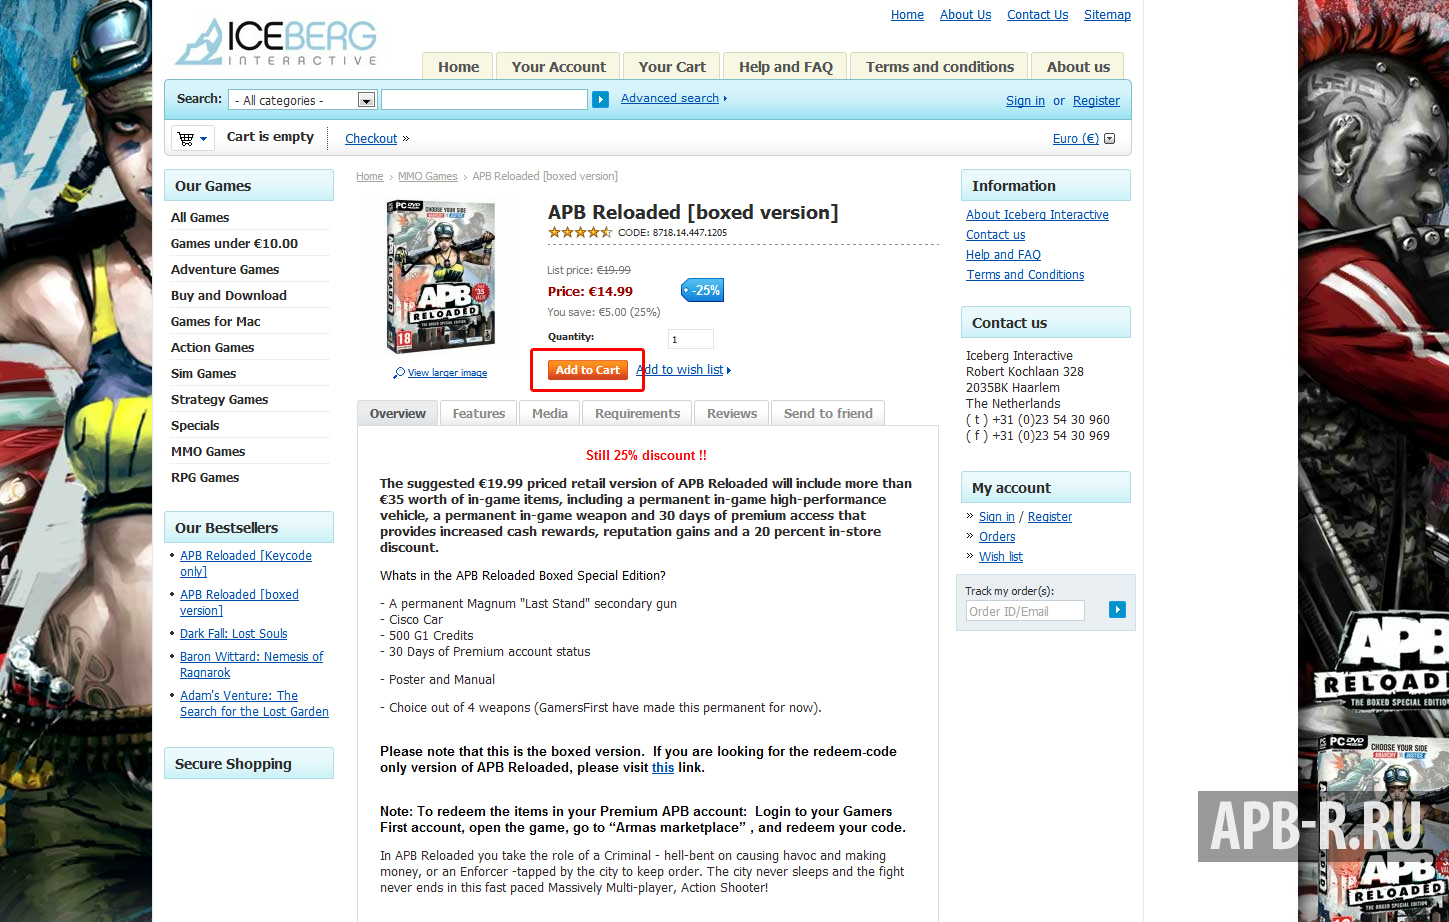Switch to the Reviews tab
The width and height of the screenshot is (1449, 922).
(x=732, y=413)
